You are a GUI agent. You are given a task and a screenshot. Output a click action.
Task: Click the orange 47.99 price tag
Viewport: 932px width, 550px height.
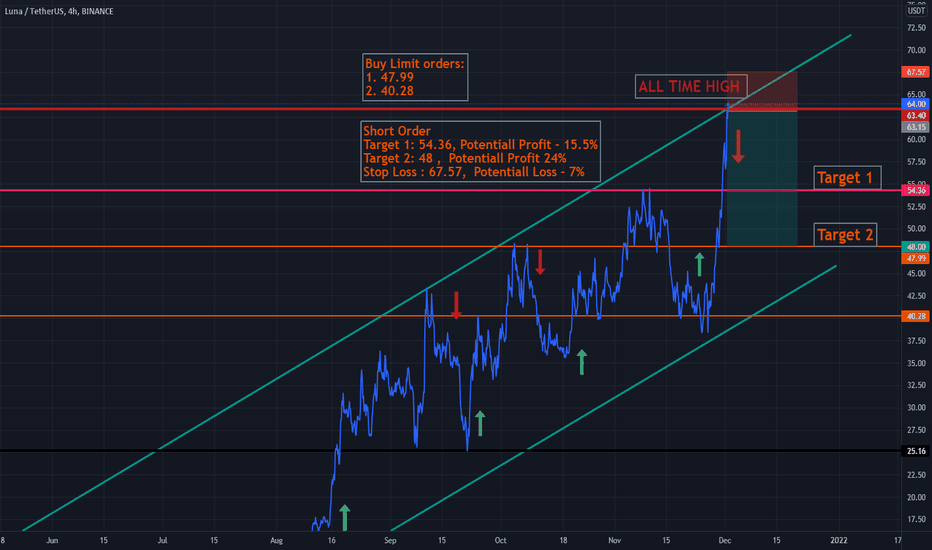(x=915, y=258)
